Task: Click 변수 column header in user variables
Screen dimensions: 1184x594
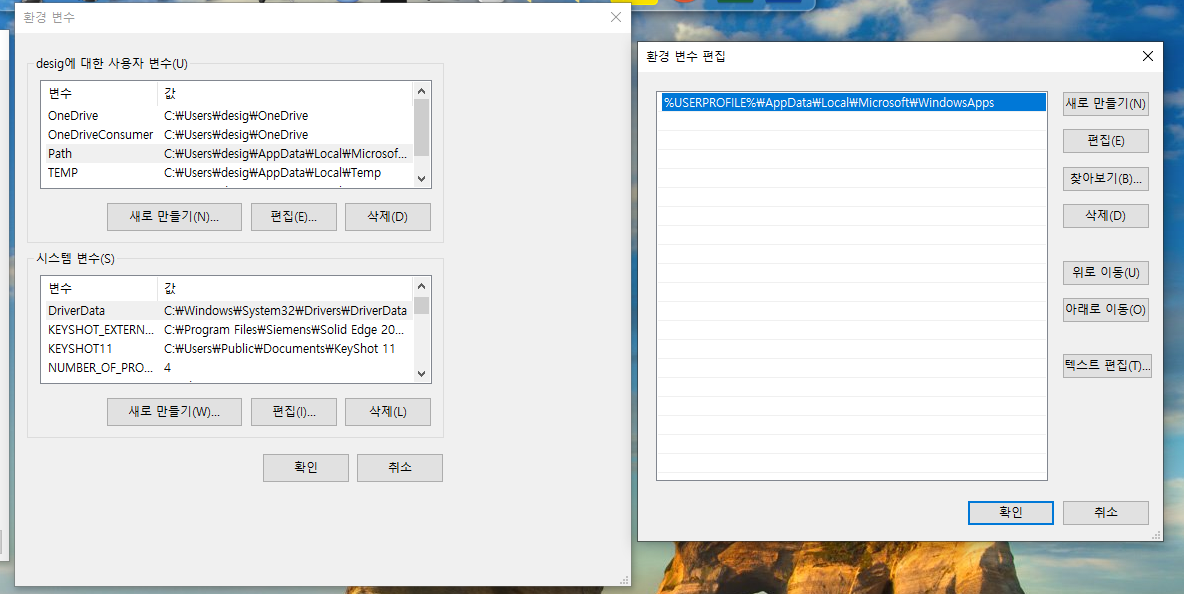Action: [99, 94]
